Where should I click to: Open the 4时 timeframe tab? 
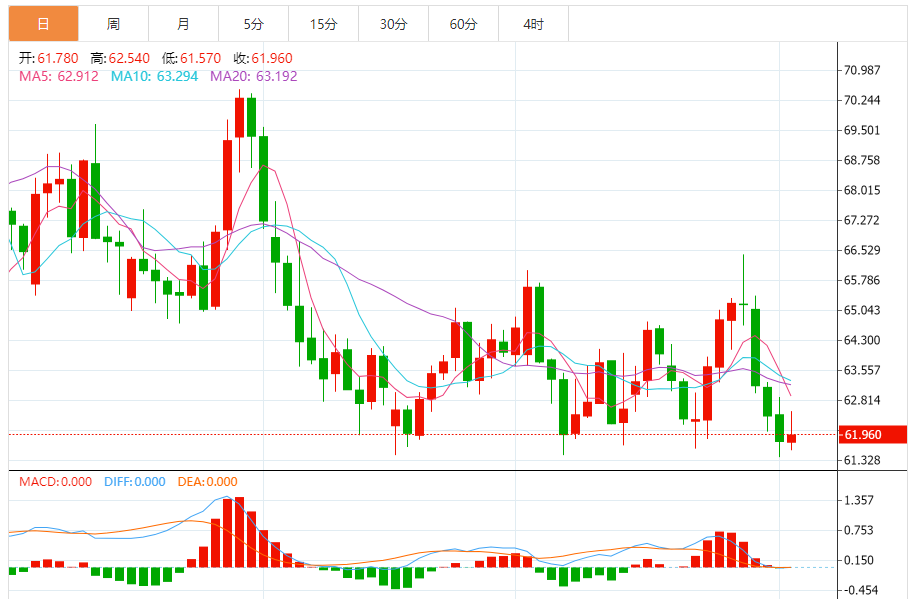click(533, 24)
